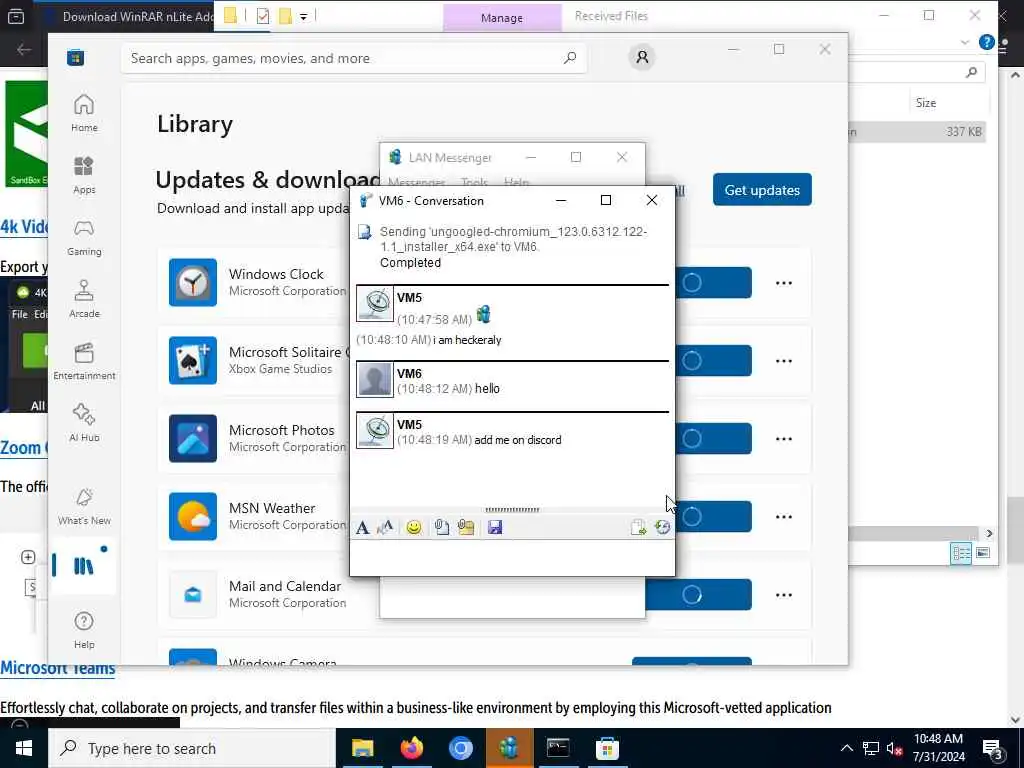Open Apps section in Store sidebar
Image resolution: width=1024 pixels, height=768 pixels.
[84, 175]
